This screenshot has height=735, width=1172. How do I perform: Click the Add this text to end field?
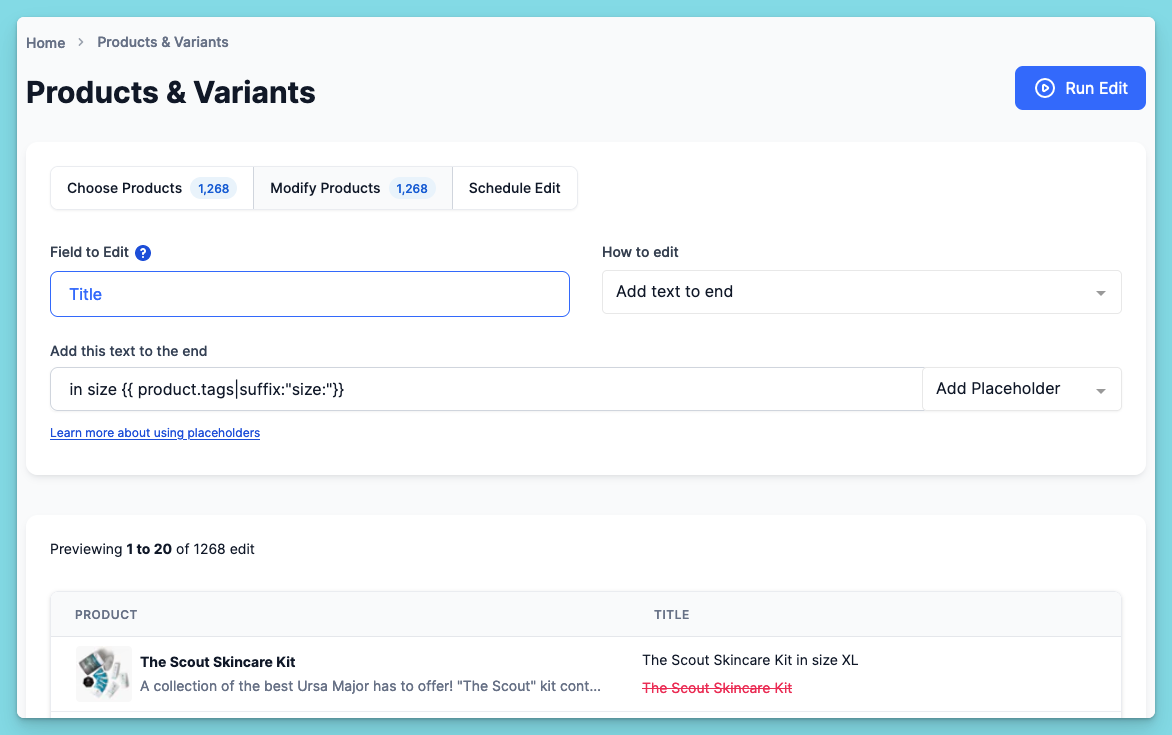[x=487, y=389]
